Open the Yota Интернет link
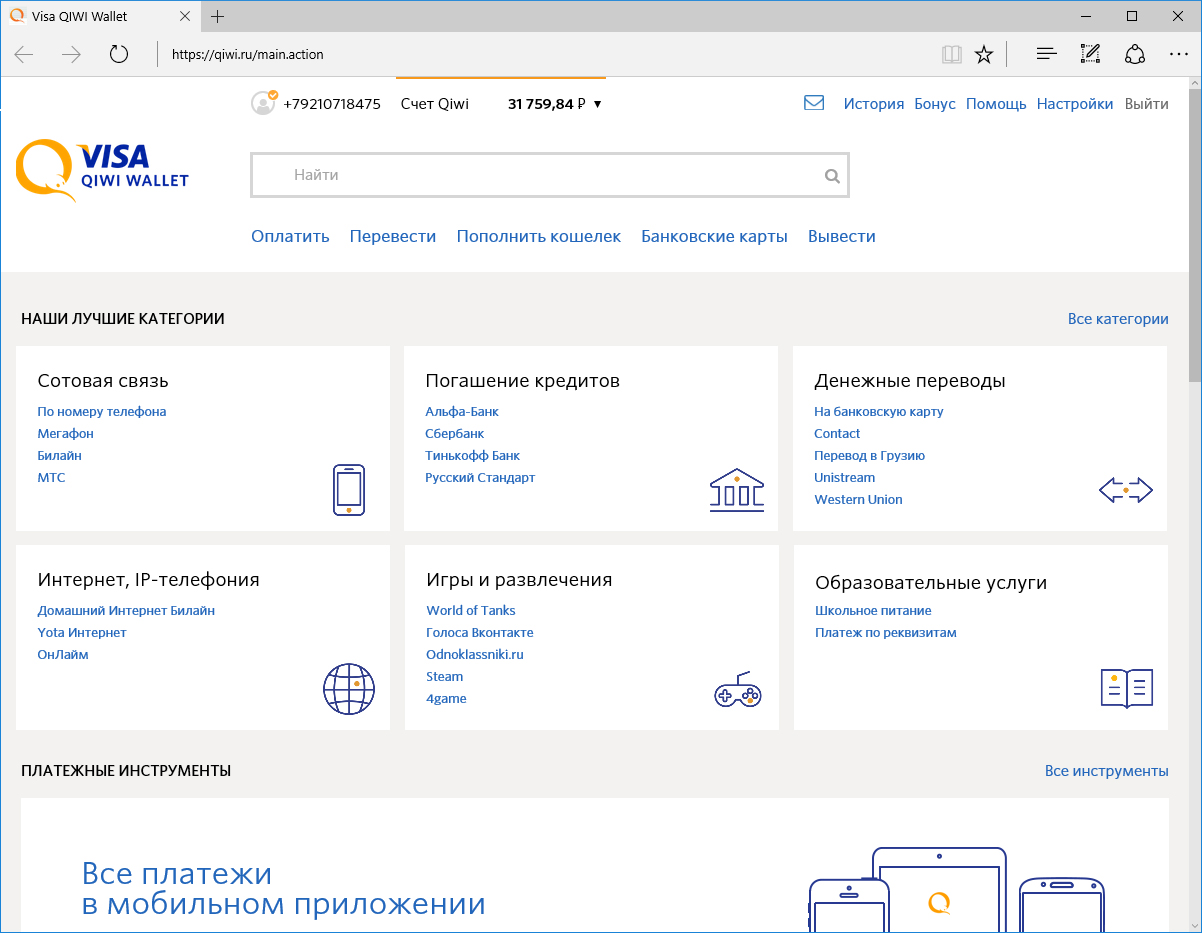This screenshot has height=933, width=1202. pyautogui.click(x=82, y=632)
